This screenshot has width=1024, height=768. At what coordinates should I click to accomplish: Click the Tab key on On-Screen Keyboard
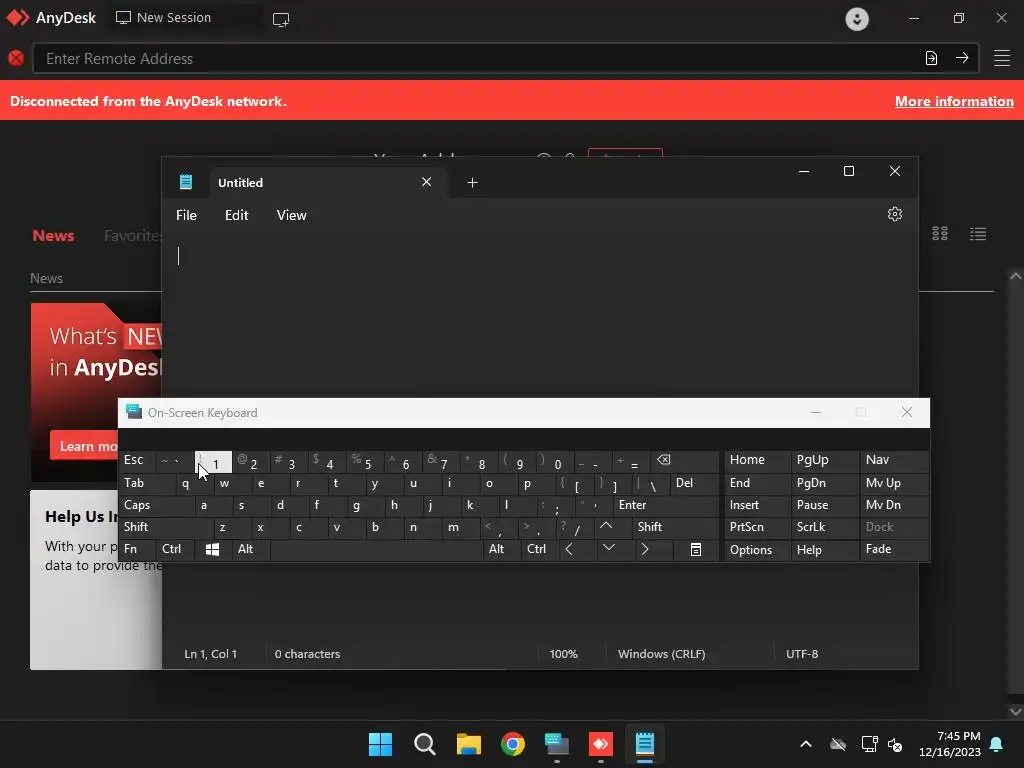146,483
